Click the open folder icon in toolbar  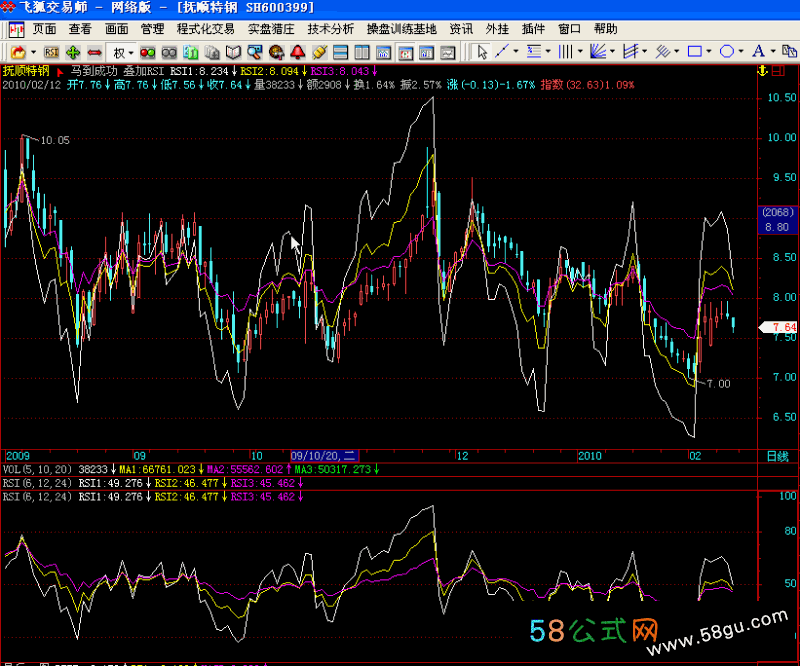point(18,52)
